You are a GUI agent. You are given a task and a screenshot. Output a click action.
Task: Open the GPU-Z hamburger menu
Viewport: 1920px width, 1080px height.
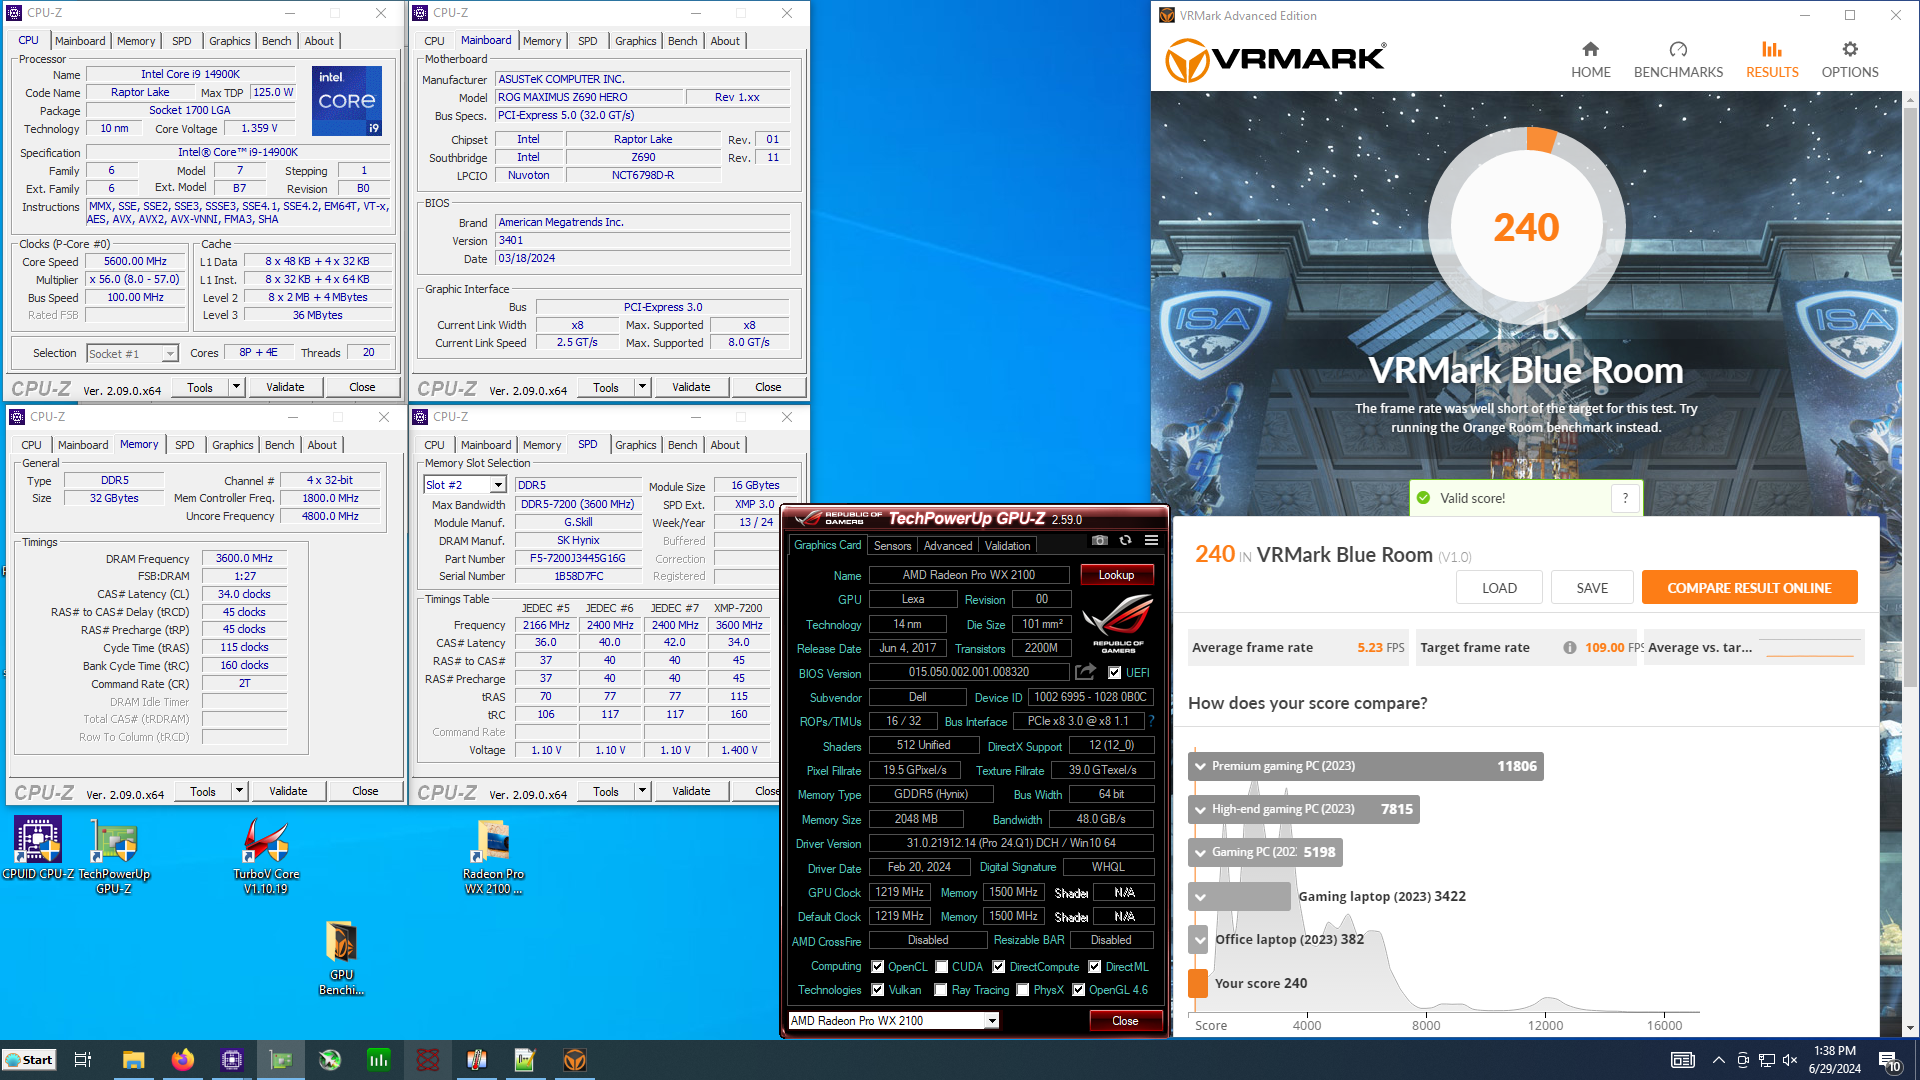tap(1151, 540)
